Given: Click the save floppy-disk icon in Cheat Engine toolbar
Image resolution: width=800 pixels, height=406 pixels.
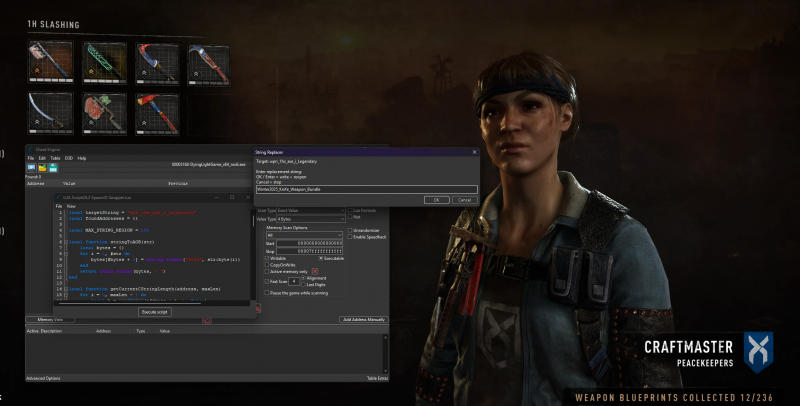Looking at the screenshot, I should [53, 167].
